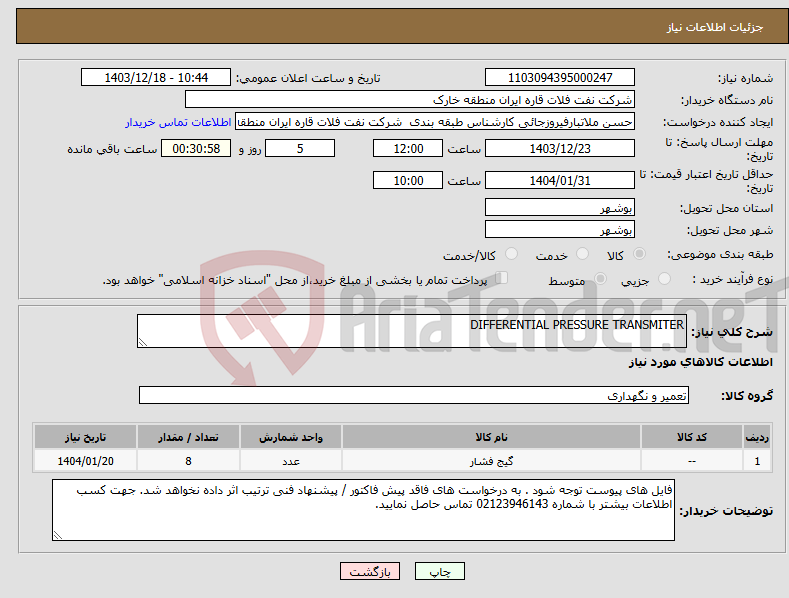Click the عدد unit cell
Image resolution: width=789 pixels, height=598 pixels.
pyautogui.click(x=291, y=461)
